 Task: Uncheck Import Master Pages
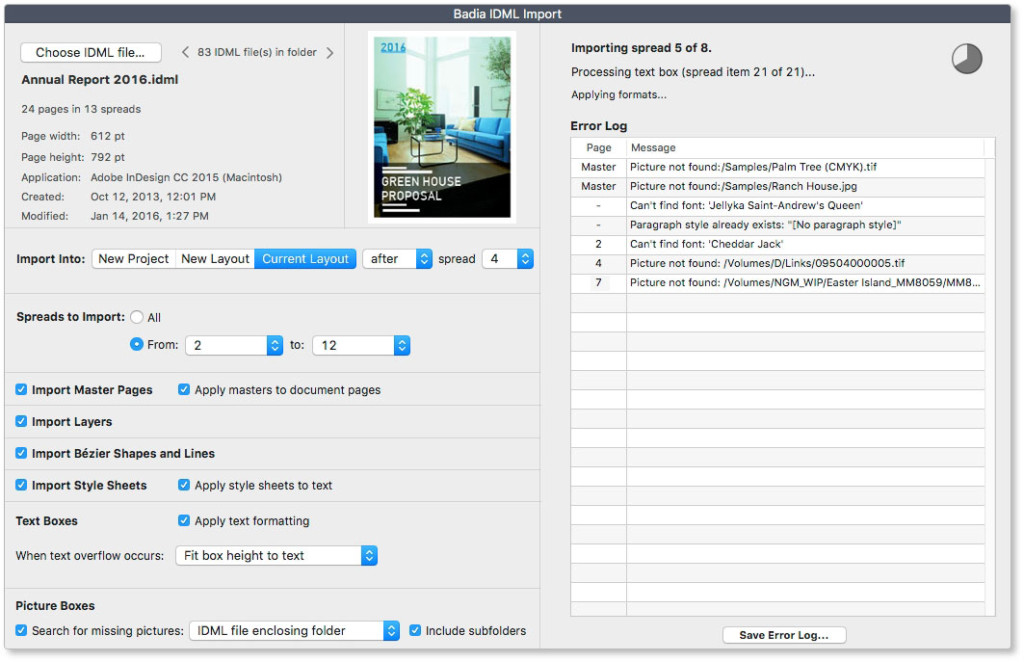(21, 390)
